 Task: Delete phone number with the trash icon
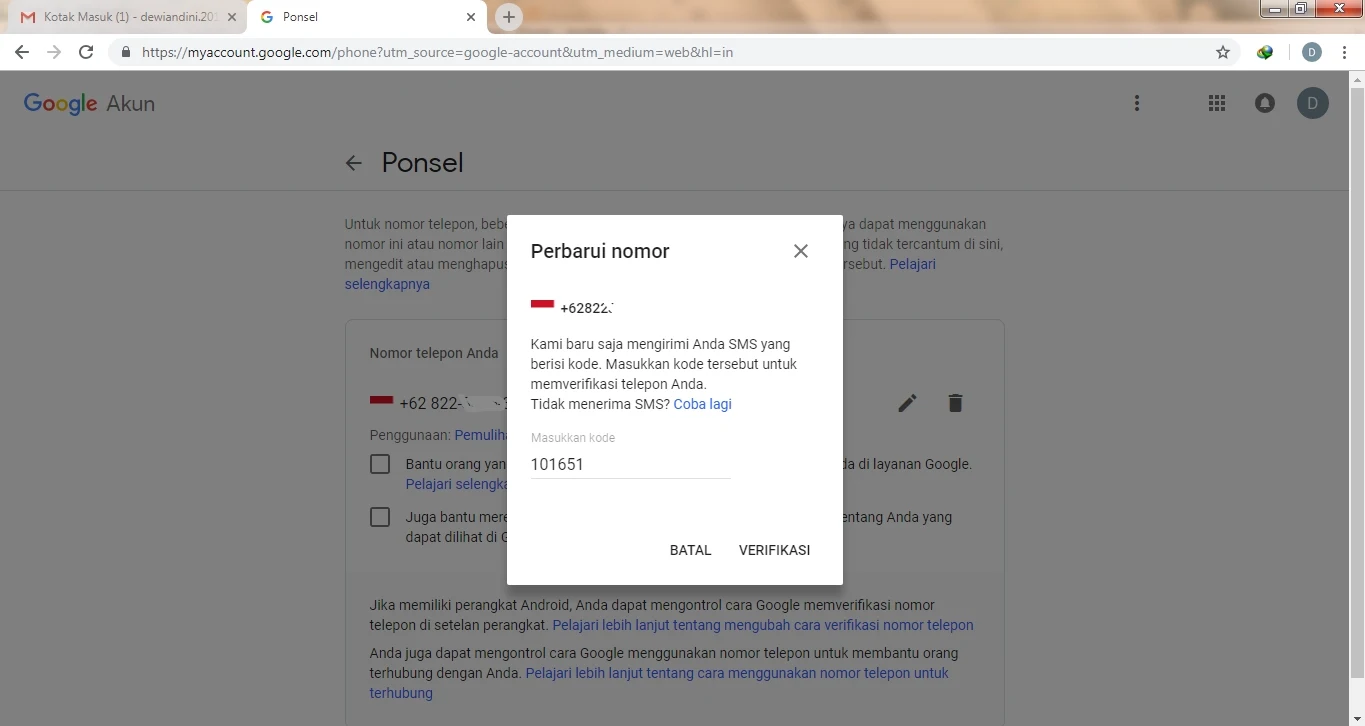pyautogui.click(x=955, y=403)
